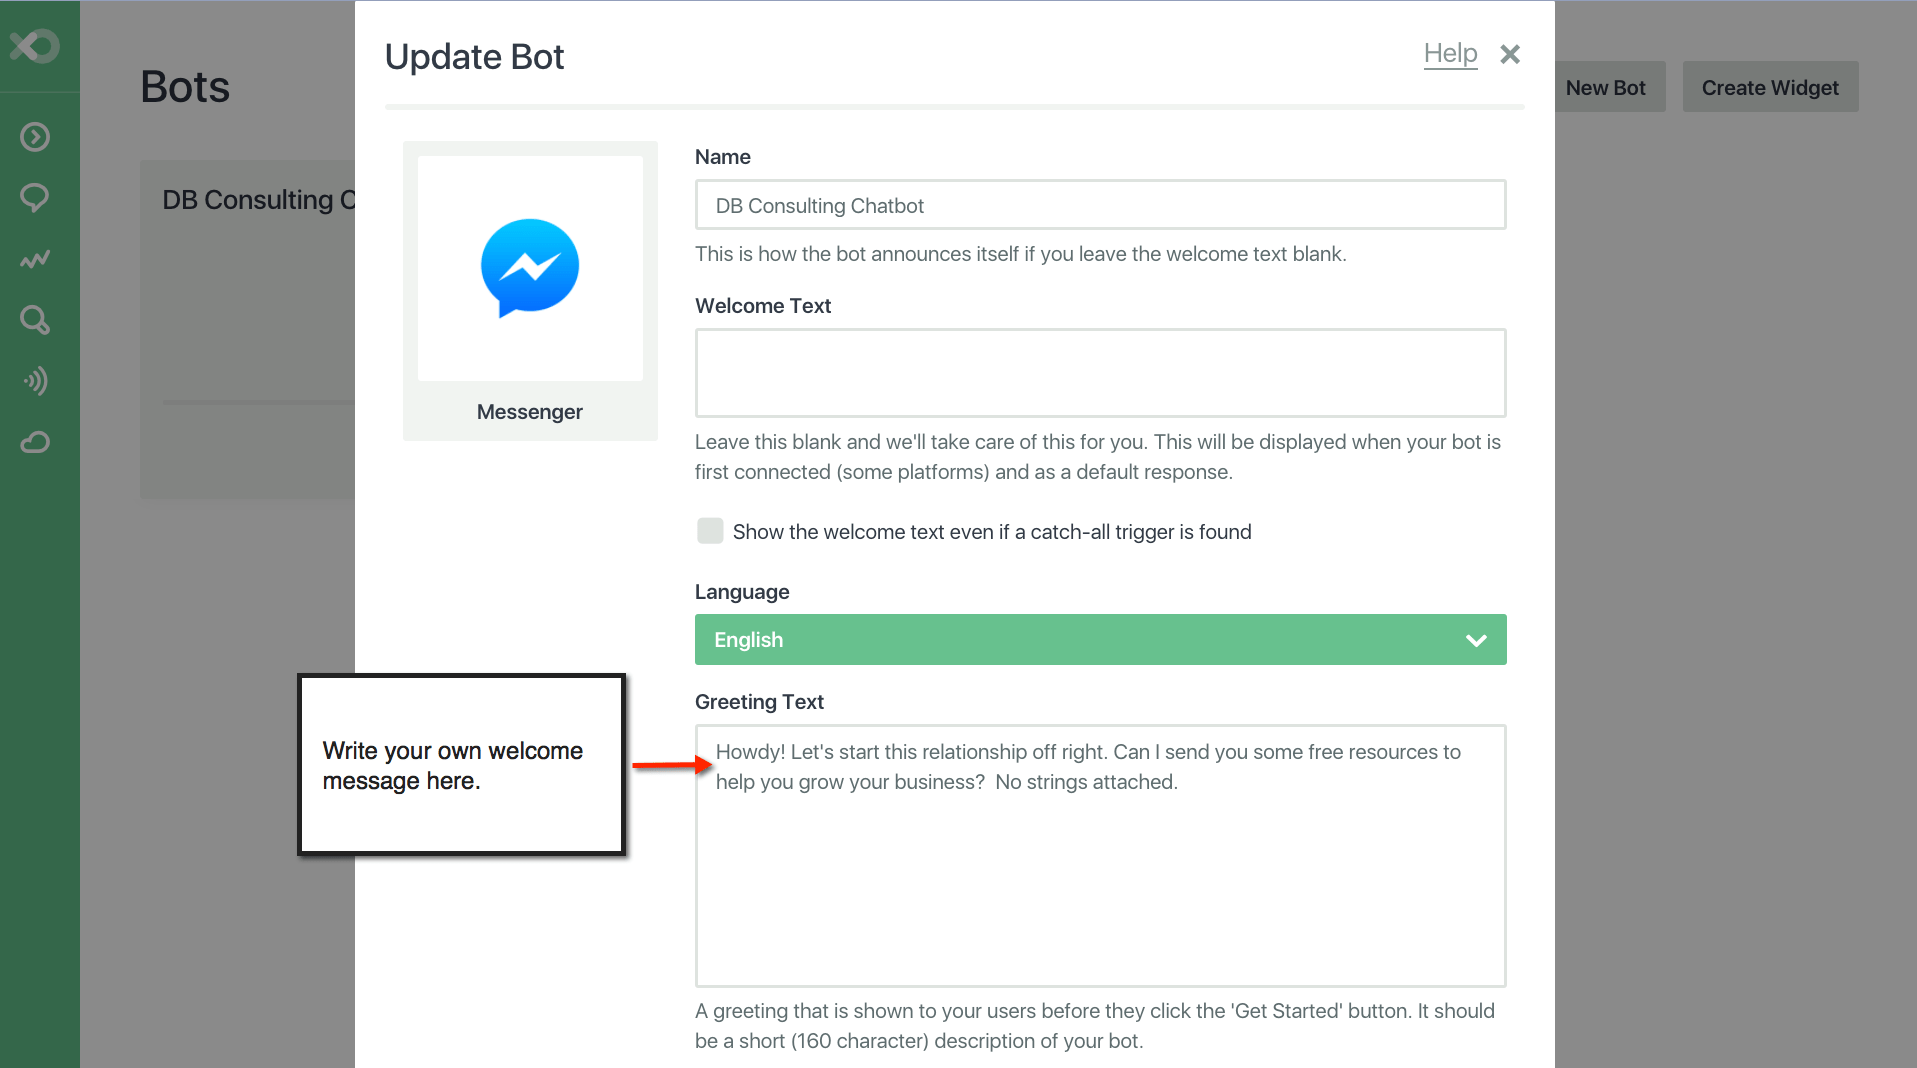
Task: Open the Help link
Action: pos(1450,54)
